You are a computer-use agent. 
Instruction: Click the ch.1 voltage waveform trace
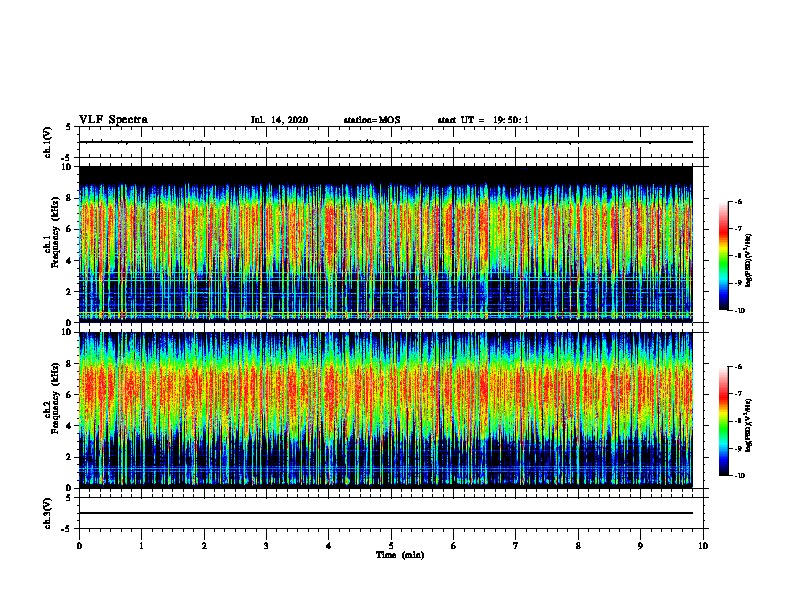[x=386, y=142]
